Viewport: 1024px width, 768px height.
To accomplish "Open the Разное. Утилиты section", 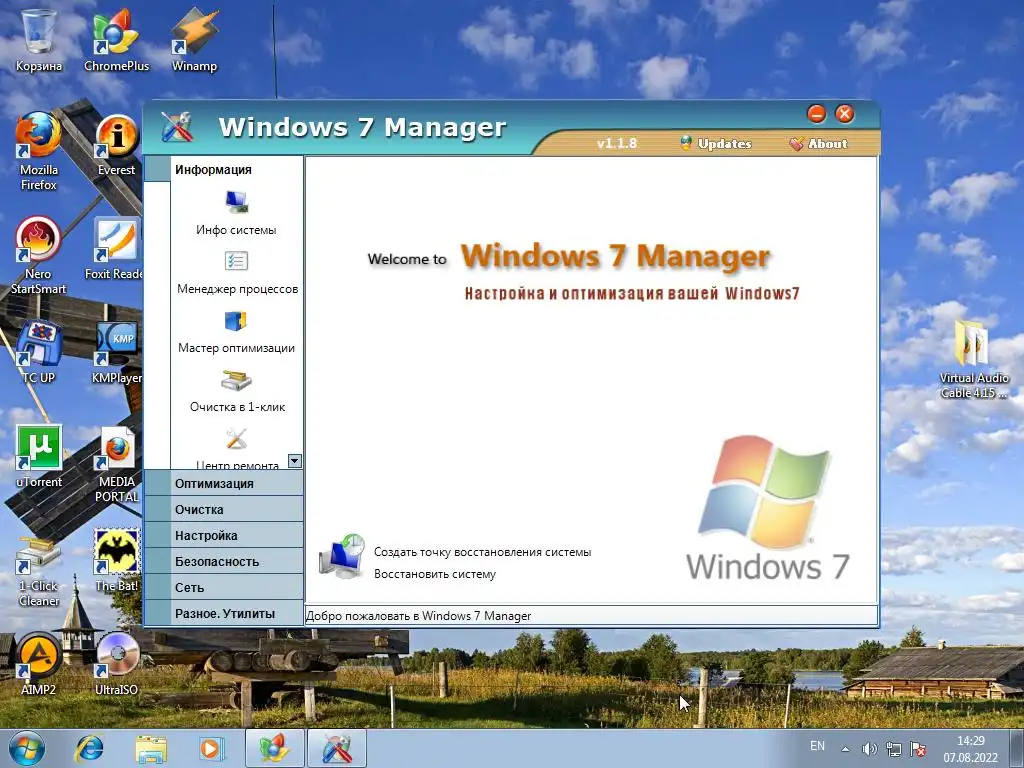I will point(223,614).
